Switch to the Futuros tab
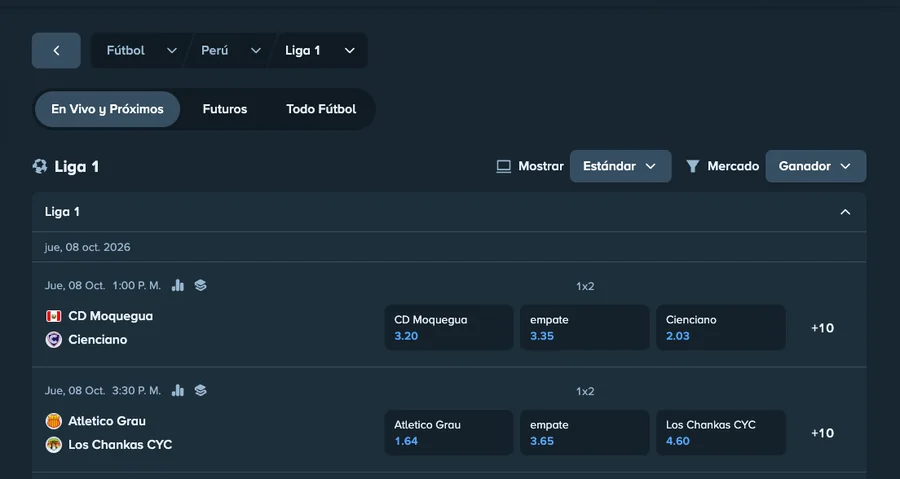Image resolution: width=900 pixels, height=479 pixels. [x=224, y=109]
